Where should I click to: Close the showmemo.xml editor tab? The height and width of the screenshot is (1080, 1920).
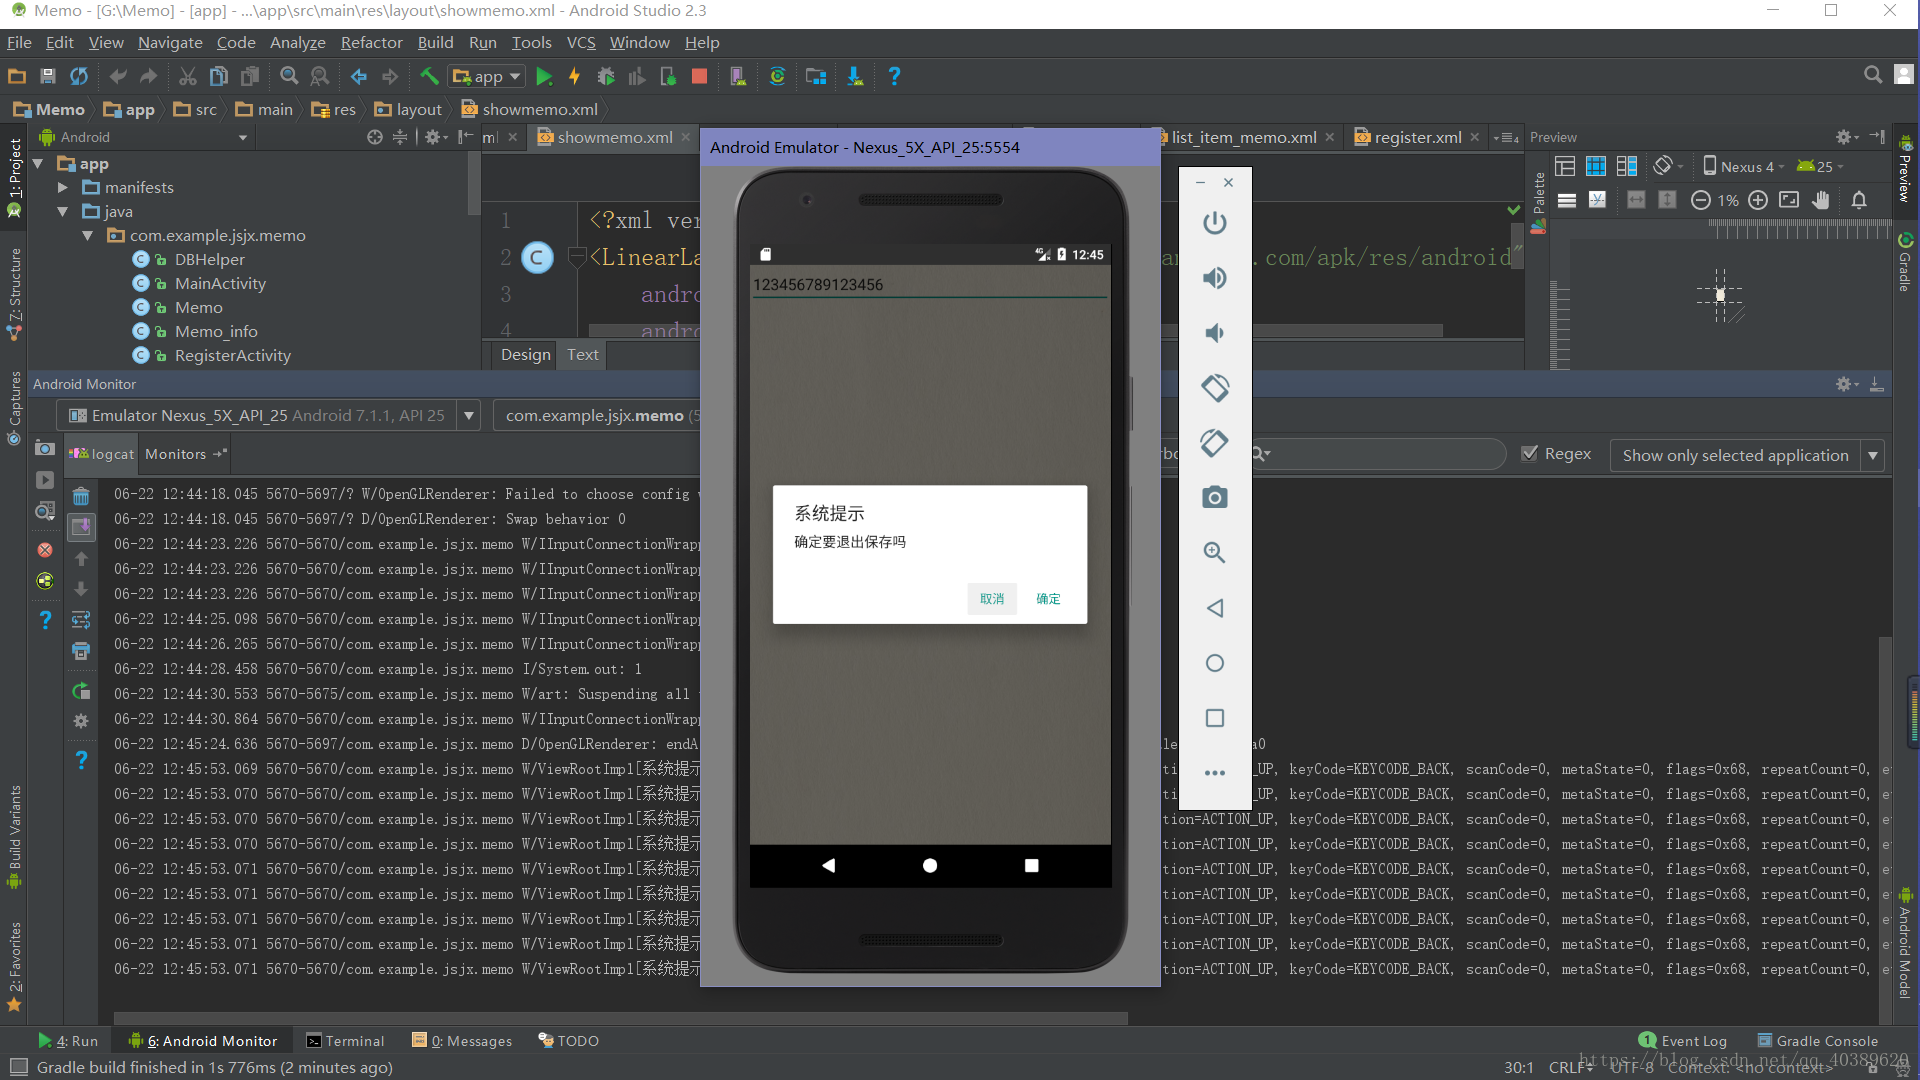(x=685, y=138)
